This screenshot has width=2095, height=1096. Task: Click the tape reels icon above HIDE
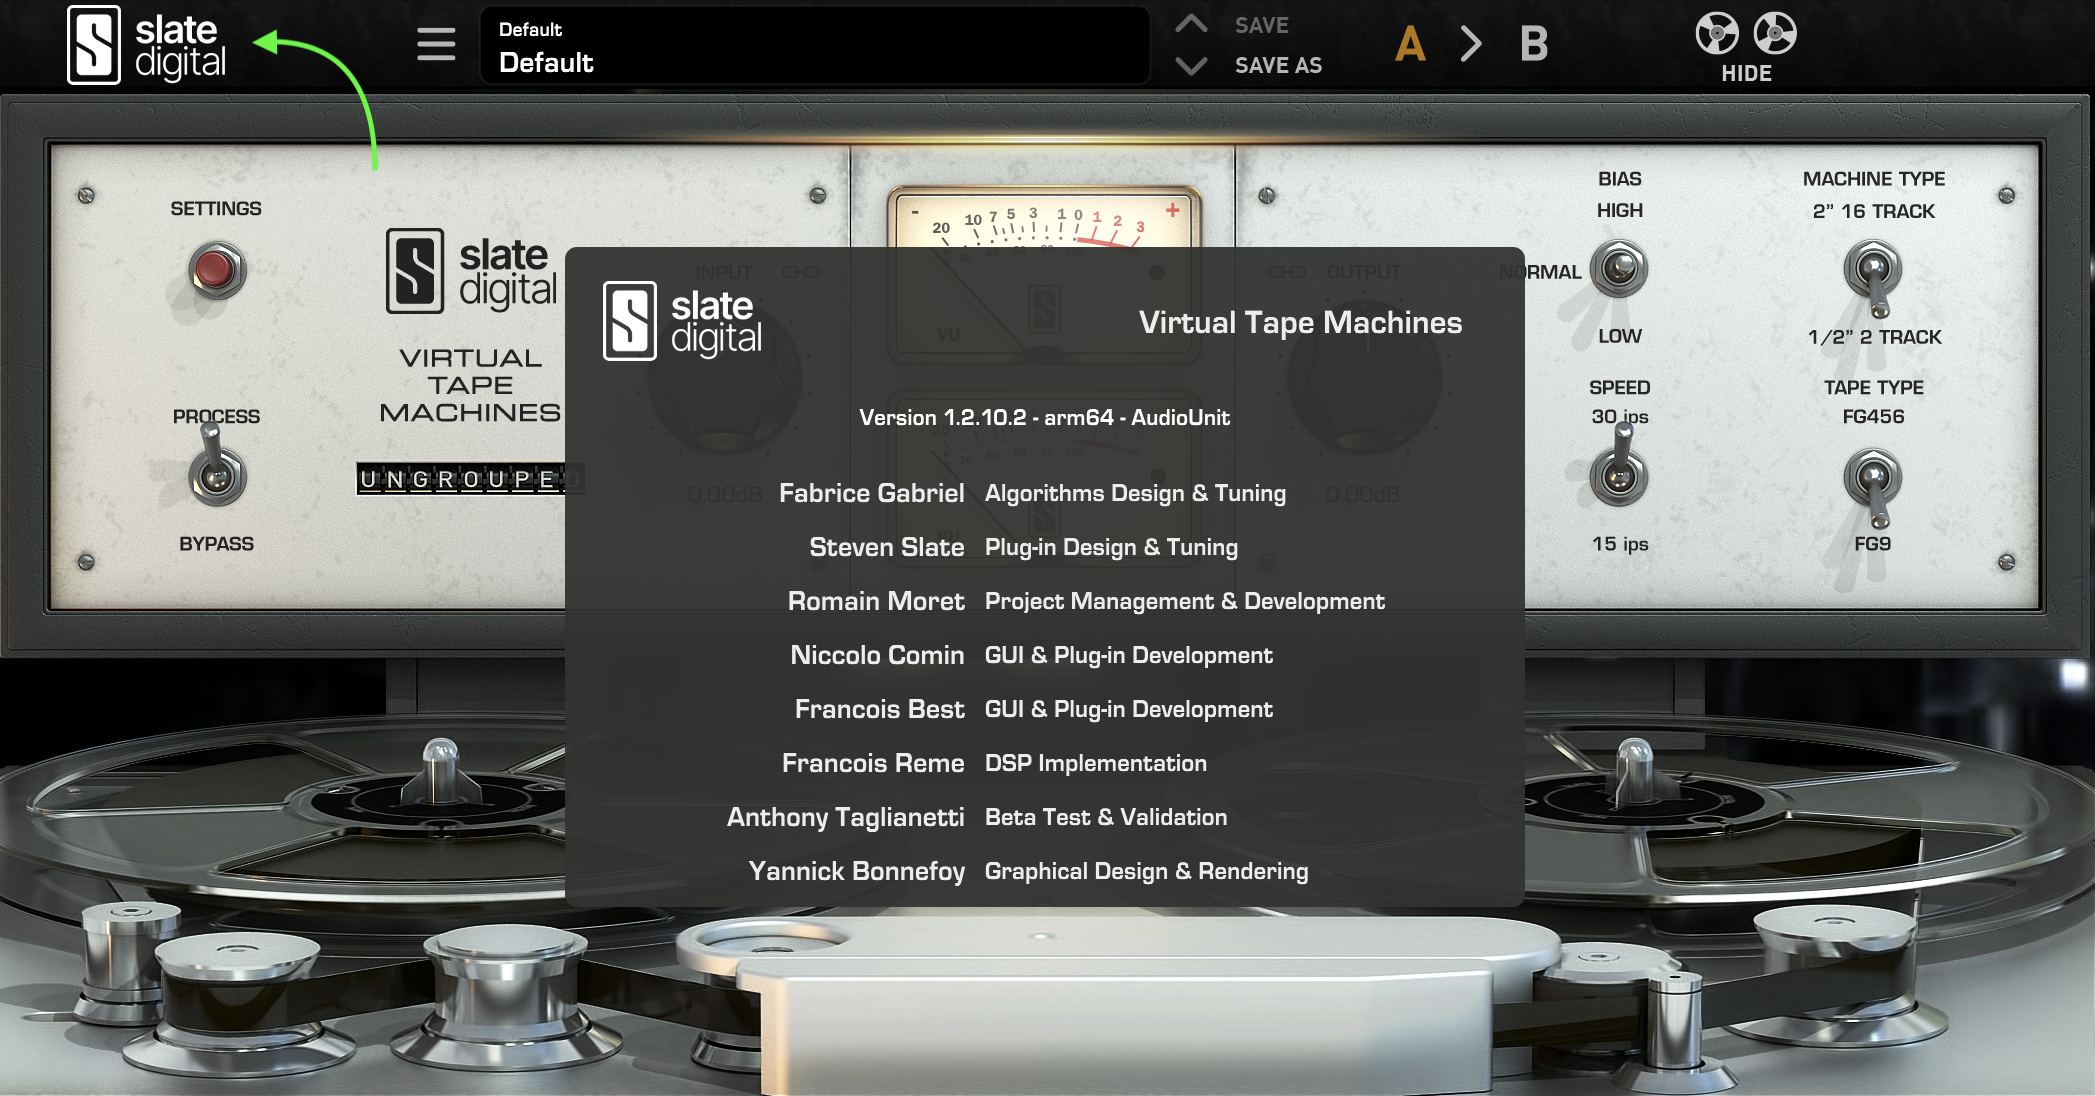(x=1746, y=34)
